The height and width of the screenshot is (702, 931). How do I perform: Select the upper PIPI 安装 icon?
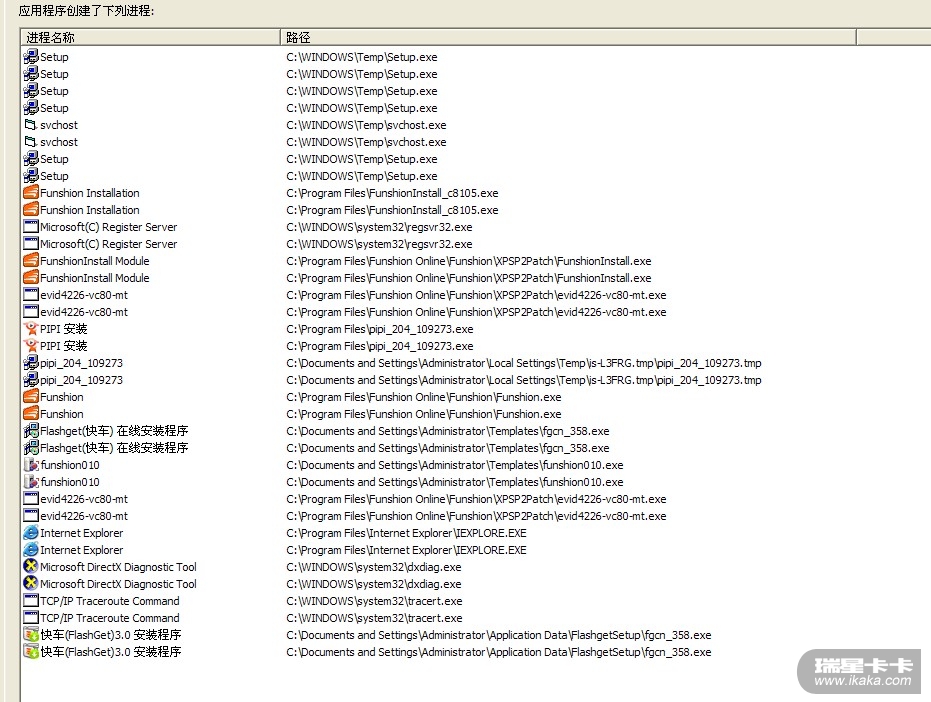coord(31,328)
